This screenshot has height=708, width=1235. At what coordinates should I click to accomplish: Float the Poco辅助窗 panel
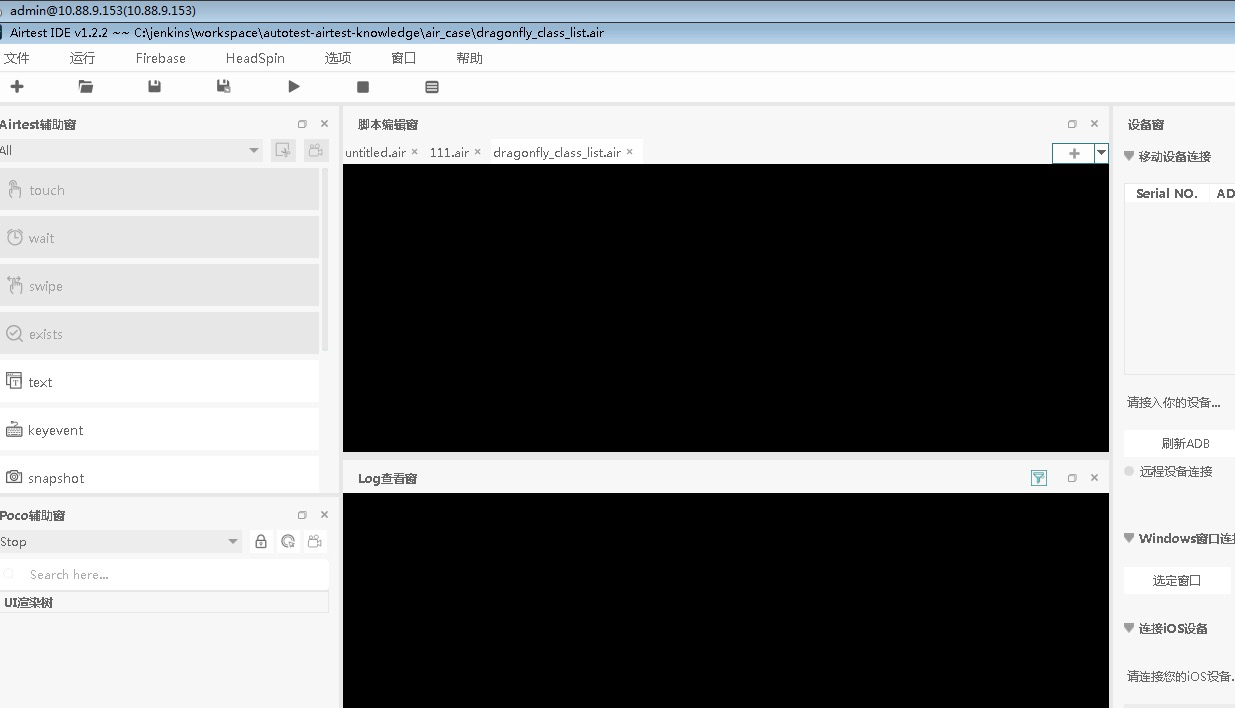click(302, 515)
